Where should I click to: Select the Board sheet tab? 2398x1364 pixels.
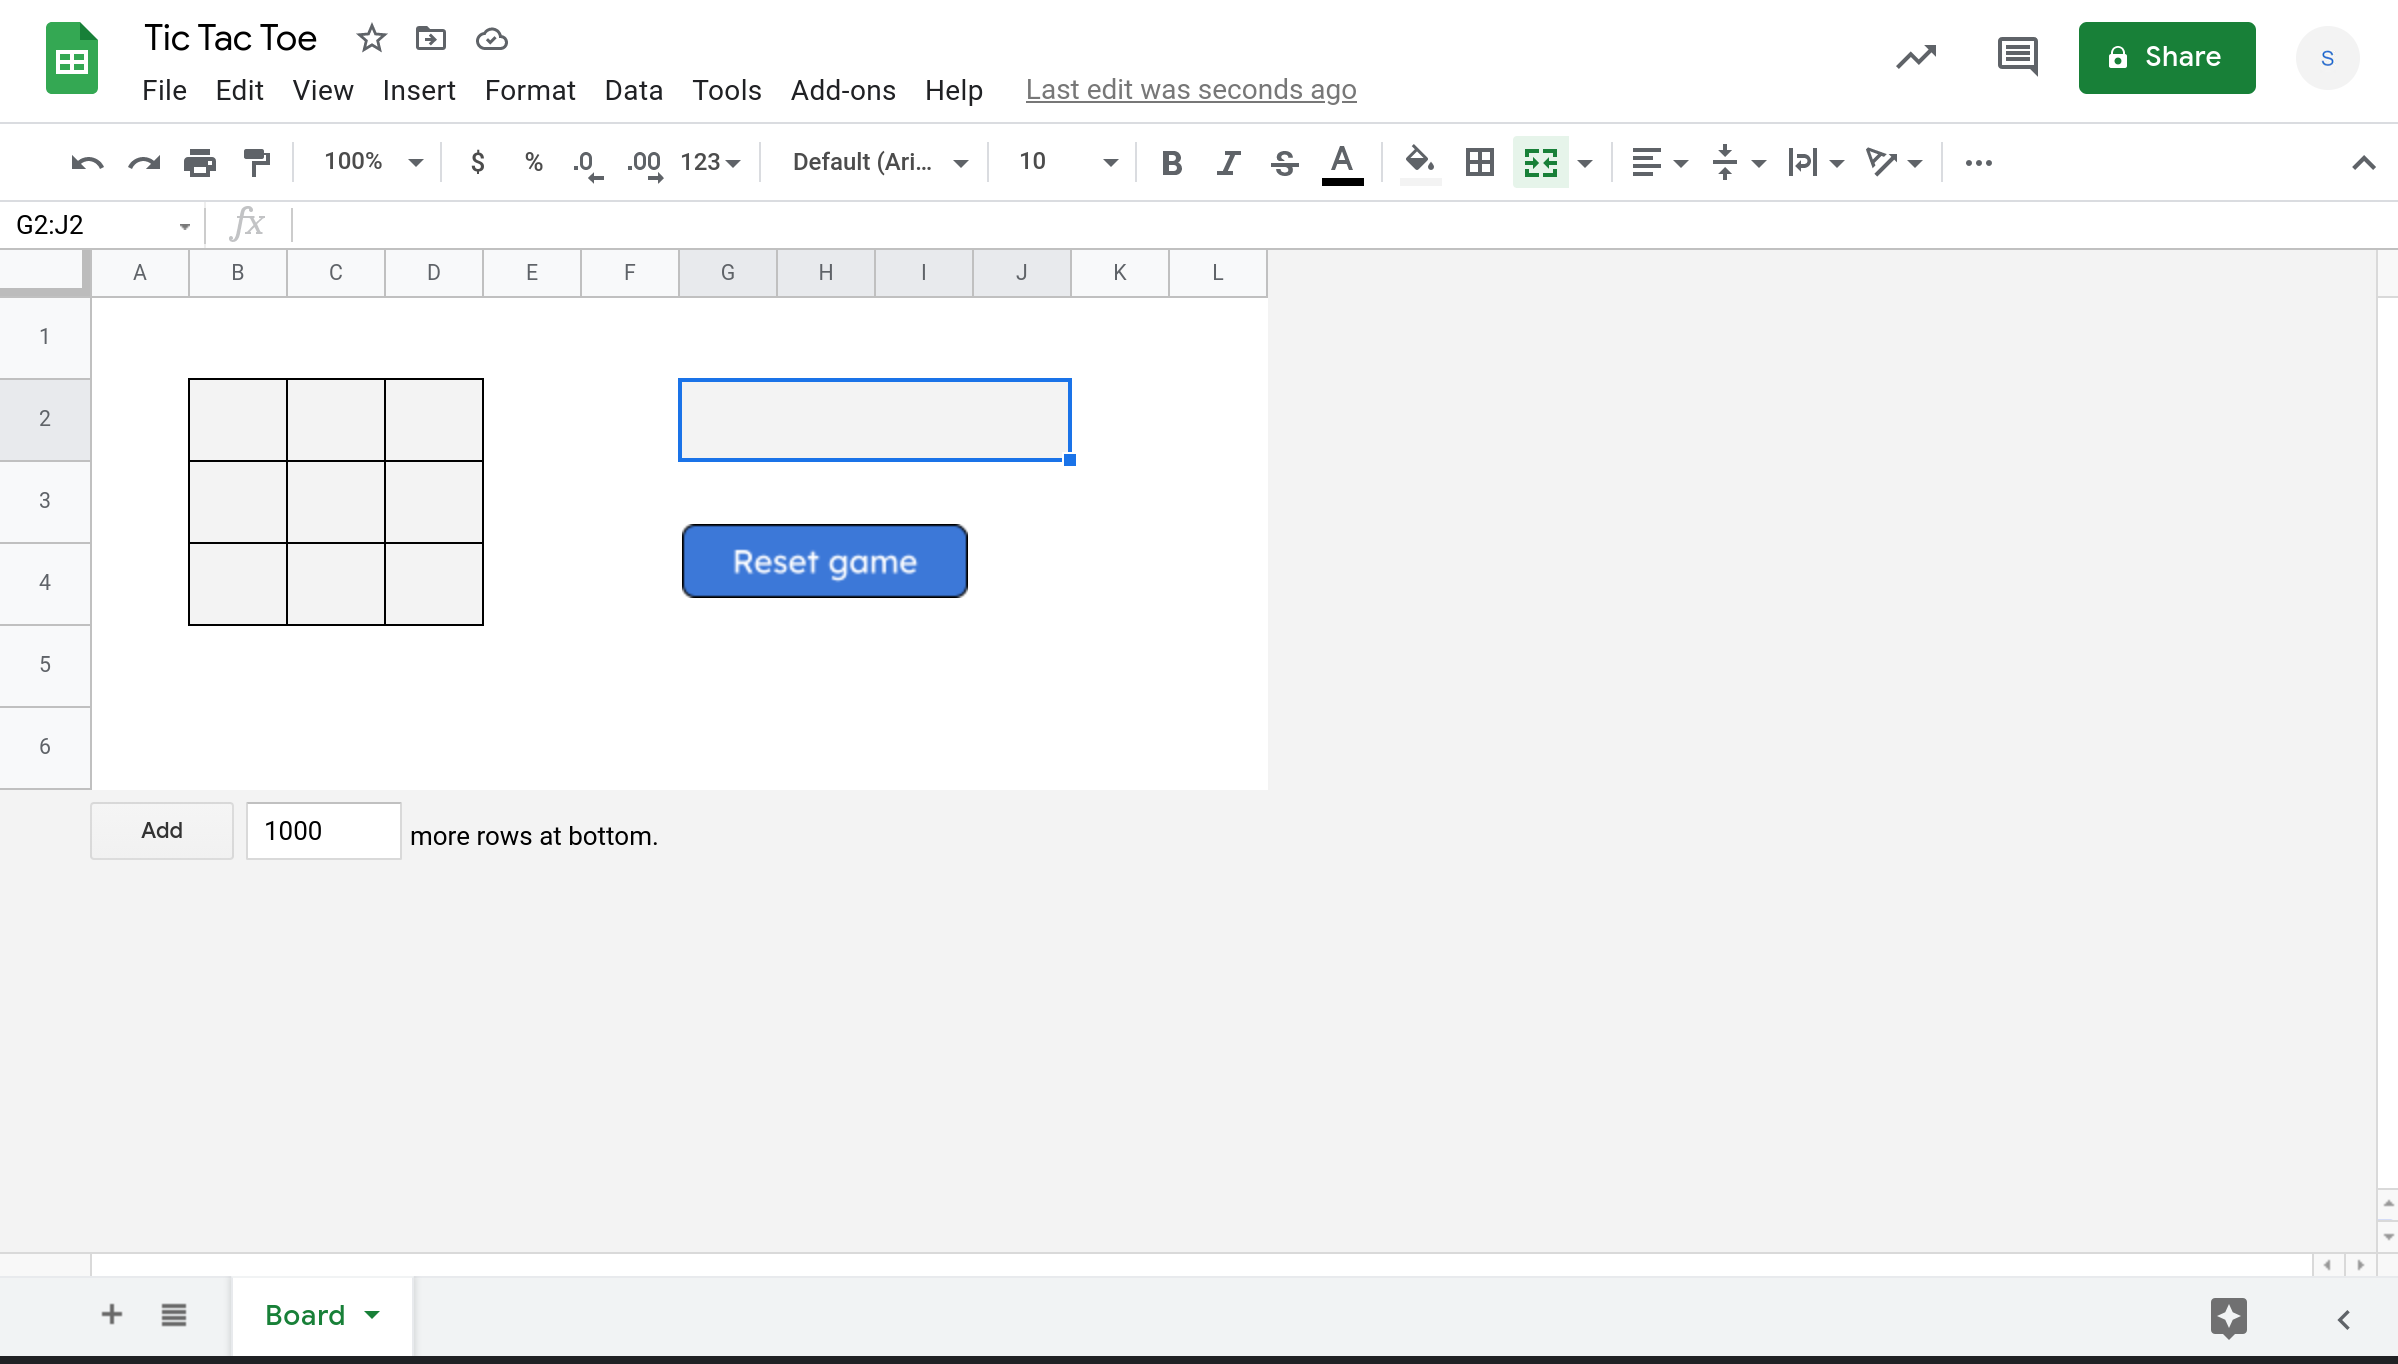[x=322, y=1315]
